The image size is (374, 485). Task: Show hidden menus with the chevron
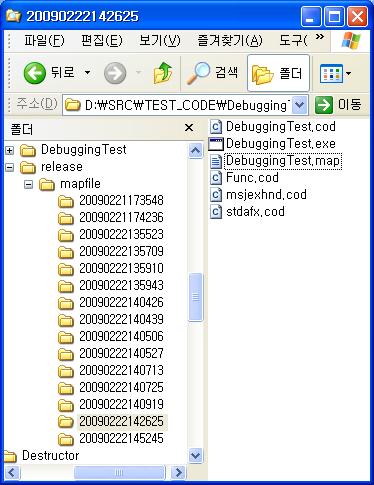coord(319,37)
